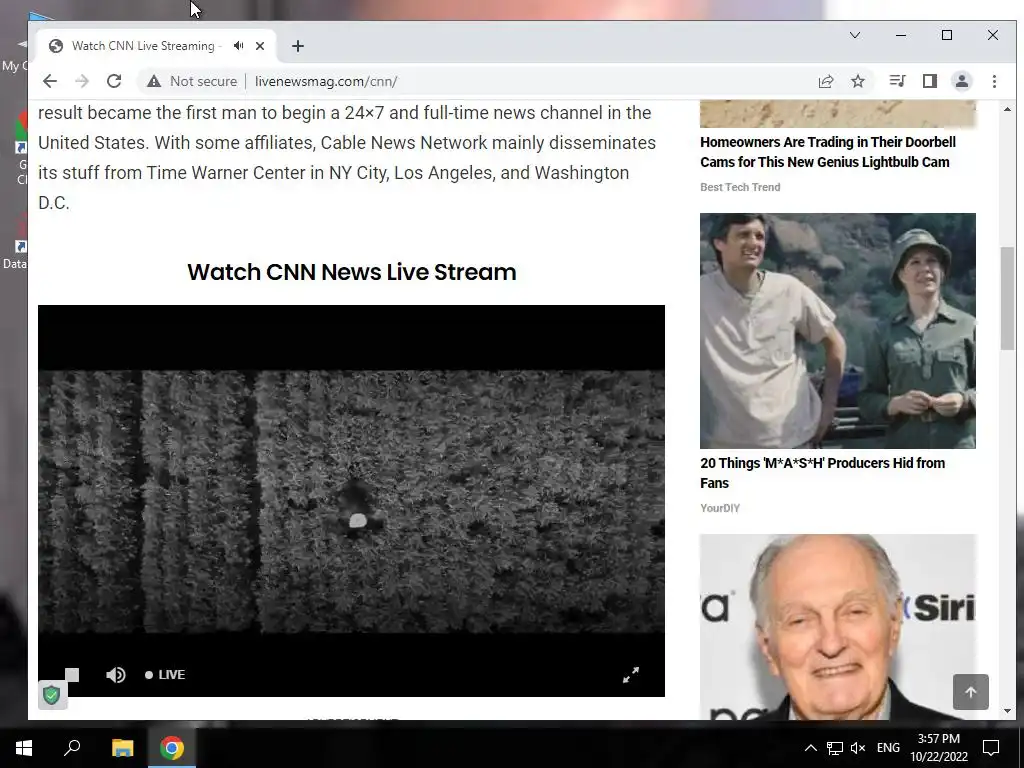Open File Explorer from taskbar

pos(122,748)
